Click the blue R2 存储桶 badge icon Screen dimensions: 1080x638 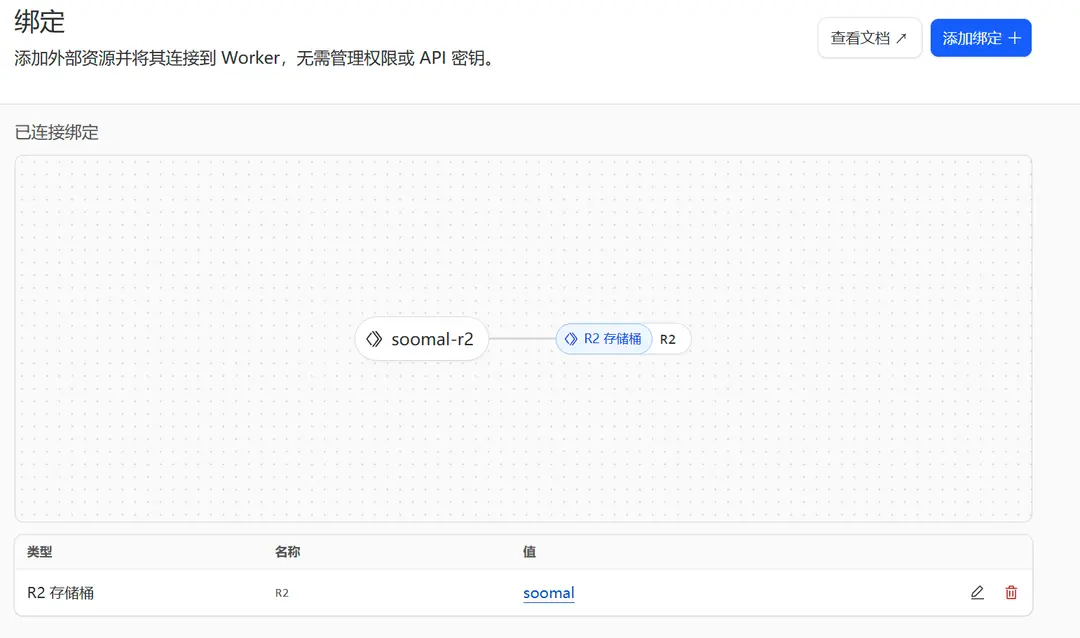[570, 339]
